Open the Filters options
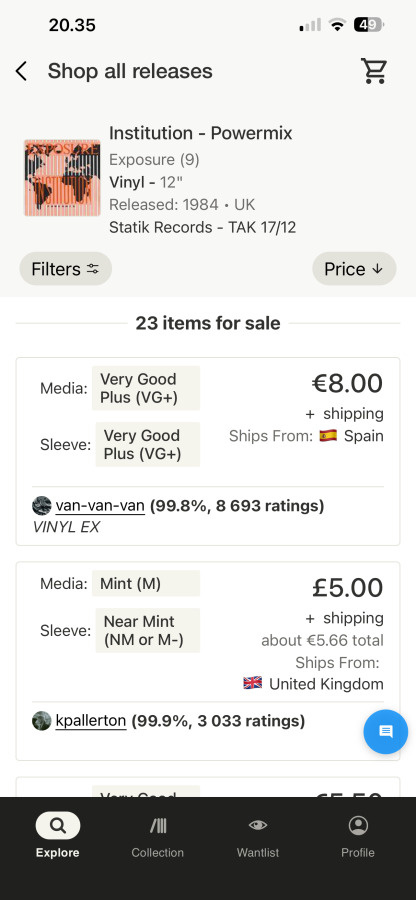 (65, 269)
